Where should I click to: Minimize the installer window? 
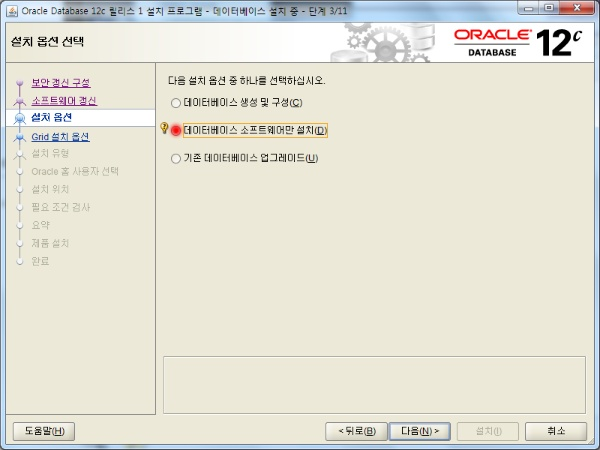[x=529, y=8]
